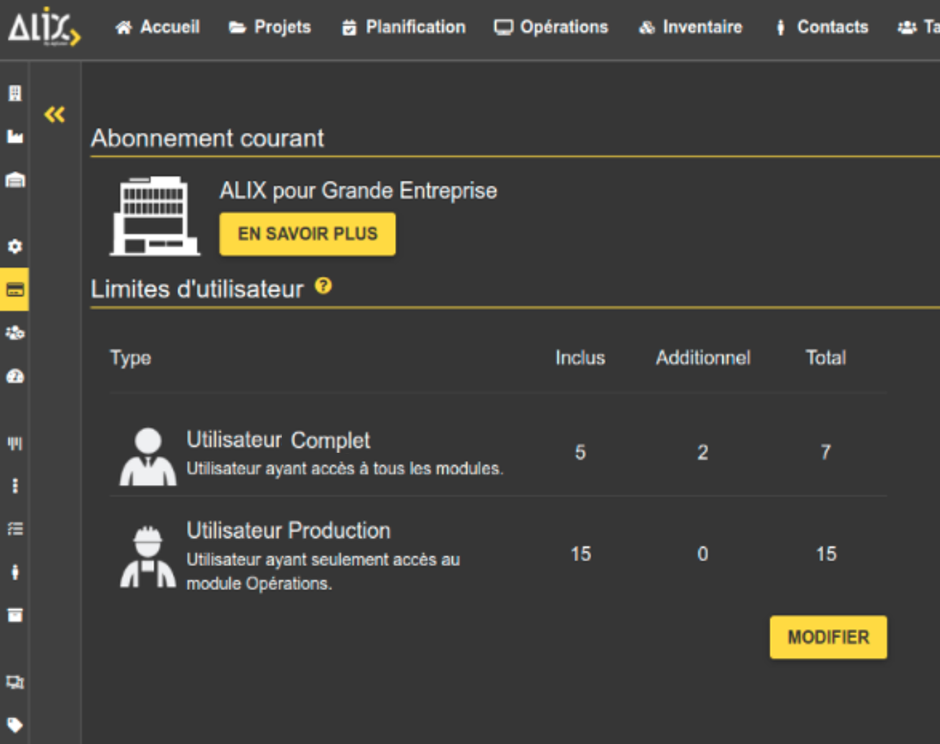
Task: Open the devices icon in the sidebar
Action: point(15,682)
